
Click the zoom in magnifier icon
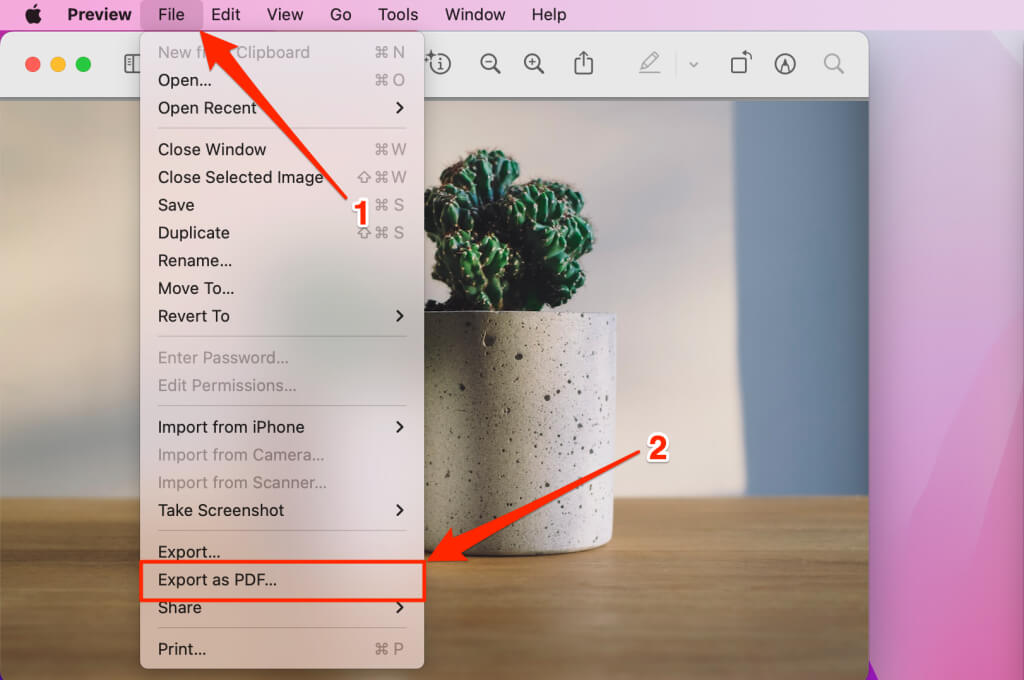point(534,64)
